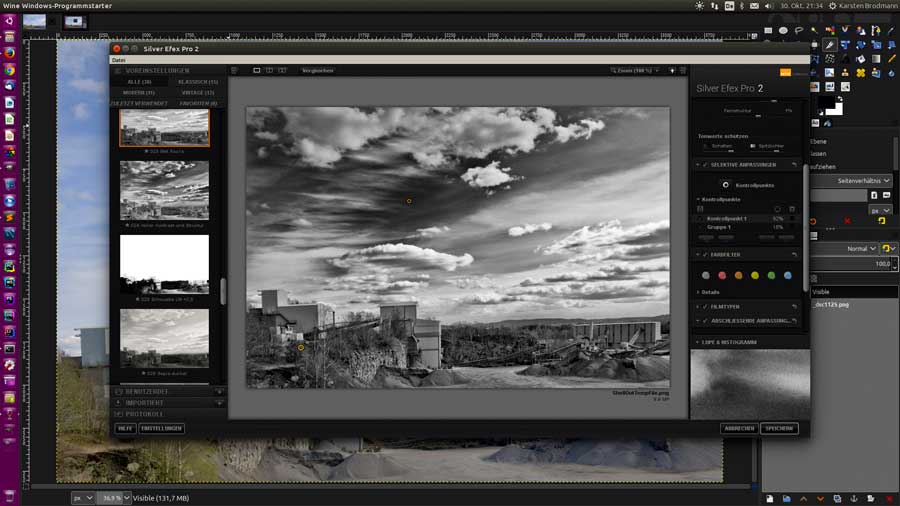Image resolution: width=900 pixels, height=506 pixels.
Task: Click the HILFE button
Action: coord(125,428)
